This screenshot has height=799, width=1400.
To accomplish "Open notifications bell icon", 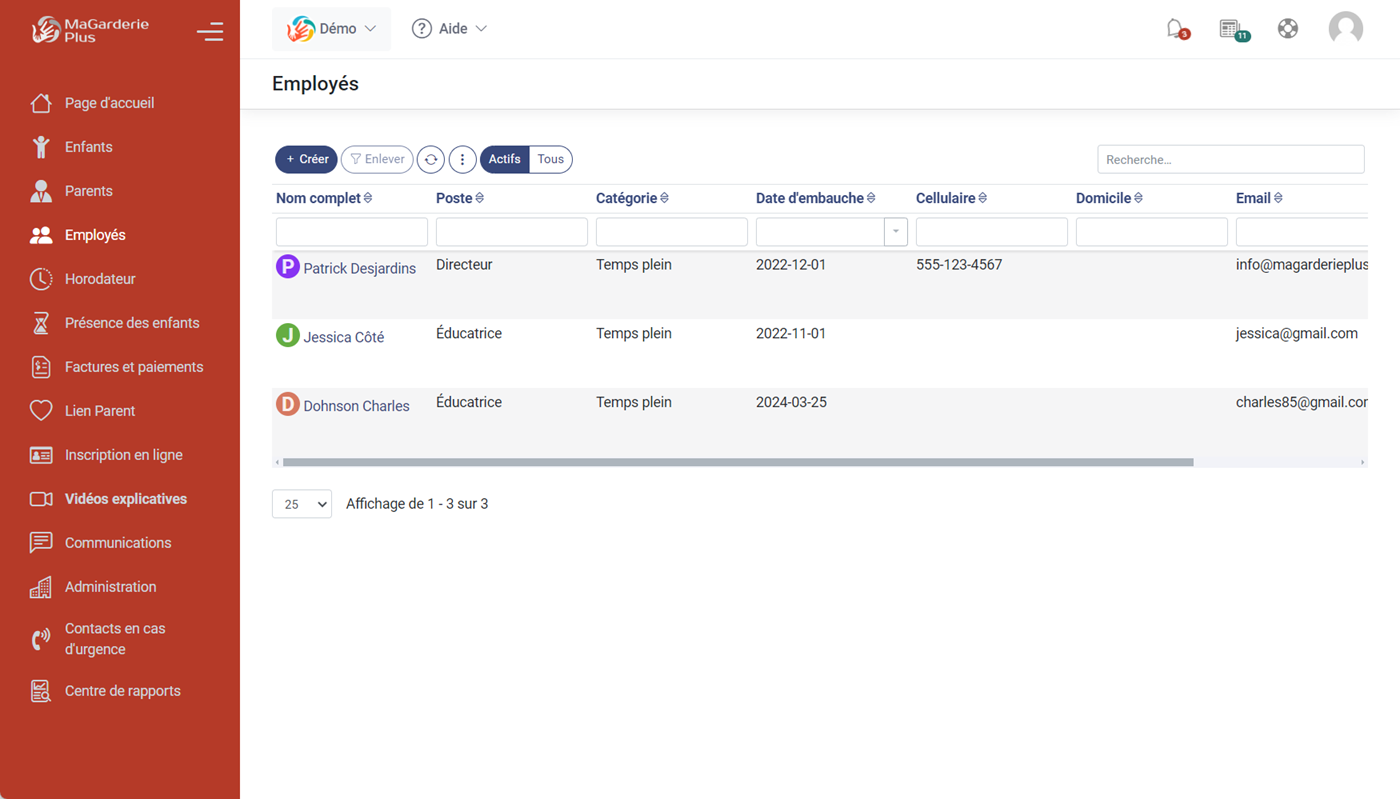I will click(x=1177, y=29).
